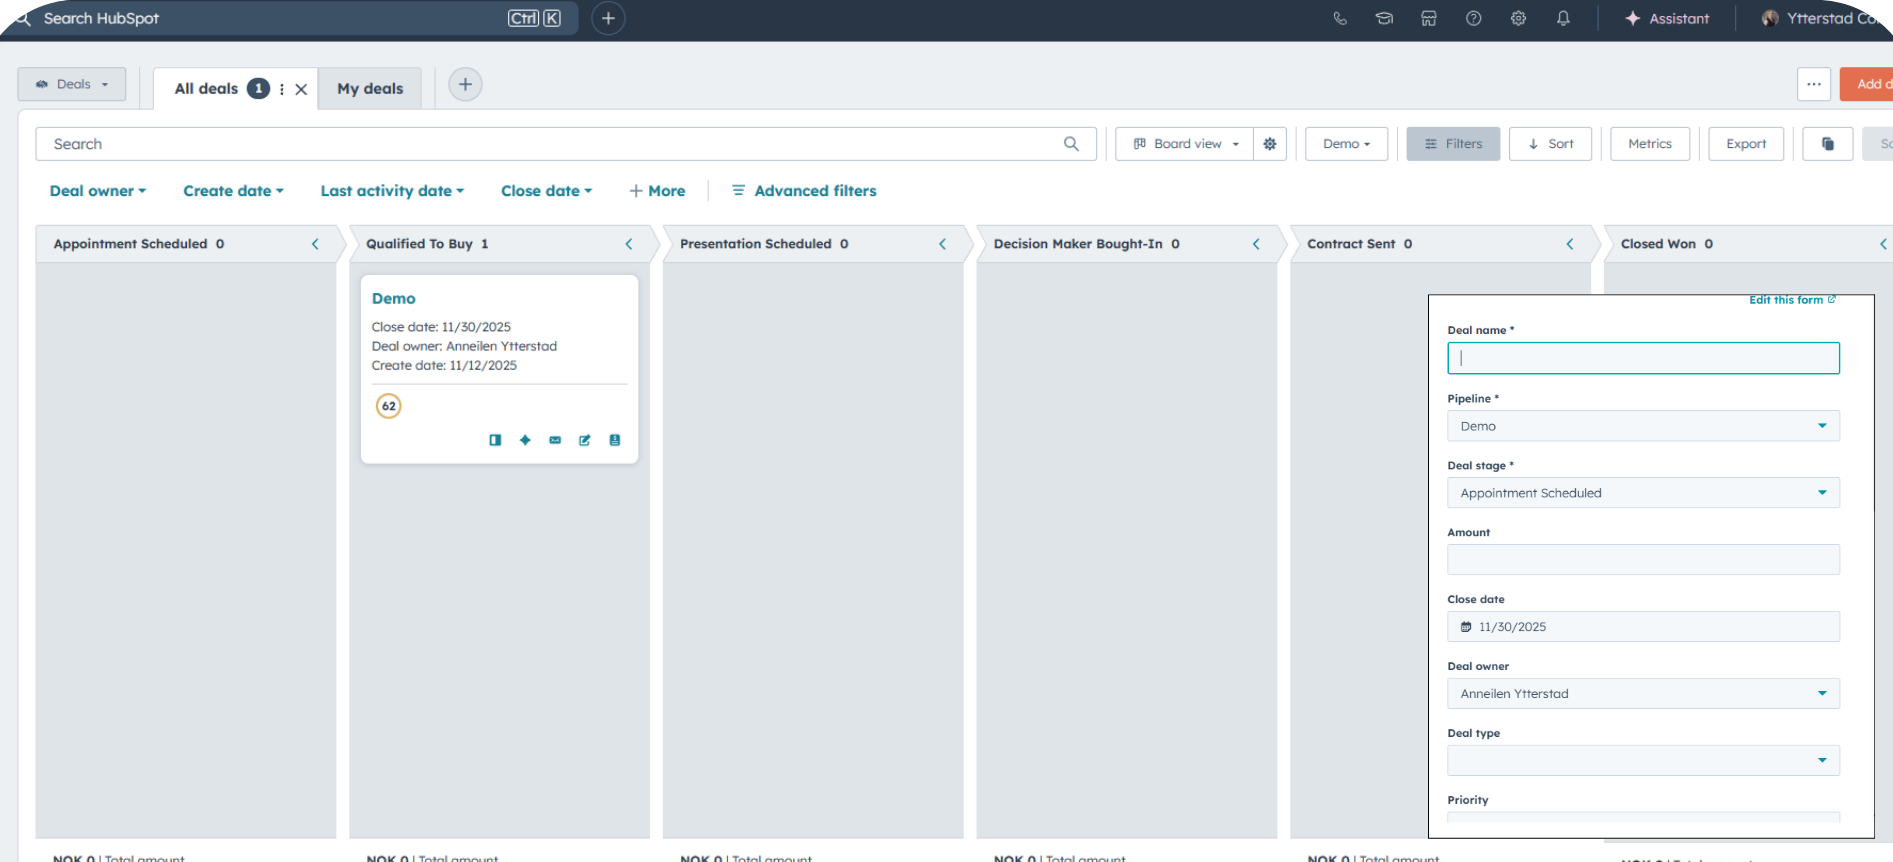The height and width of the screenshot is (862, 1893).
Task: Click the Edit this form link
Action: tap(1792, 300)
